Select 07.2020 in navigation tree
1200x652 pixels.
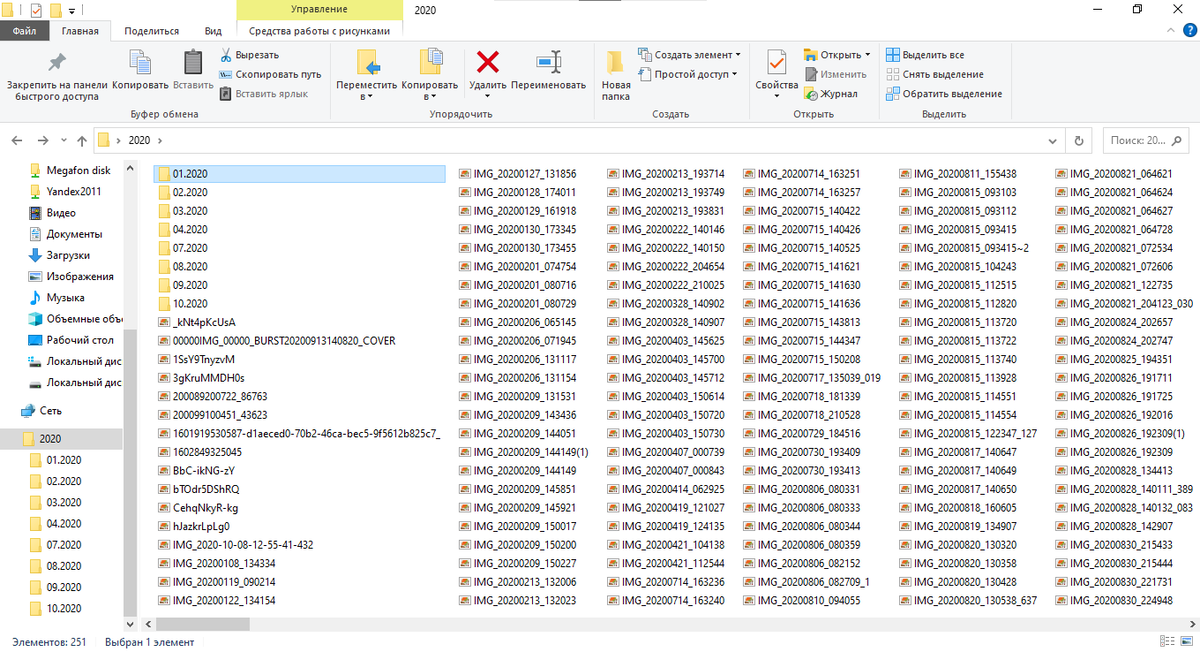[x=64, y=545]
